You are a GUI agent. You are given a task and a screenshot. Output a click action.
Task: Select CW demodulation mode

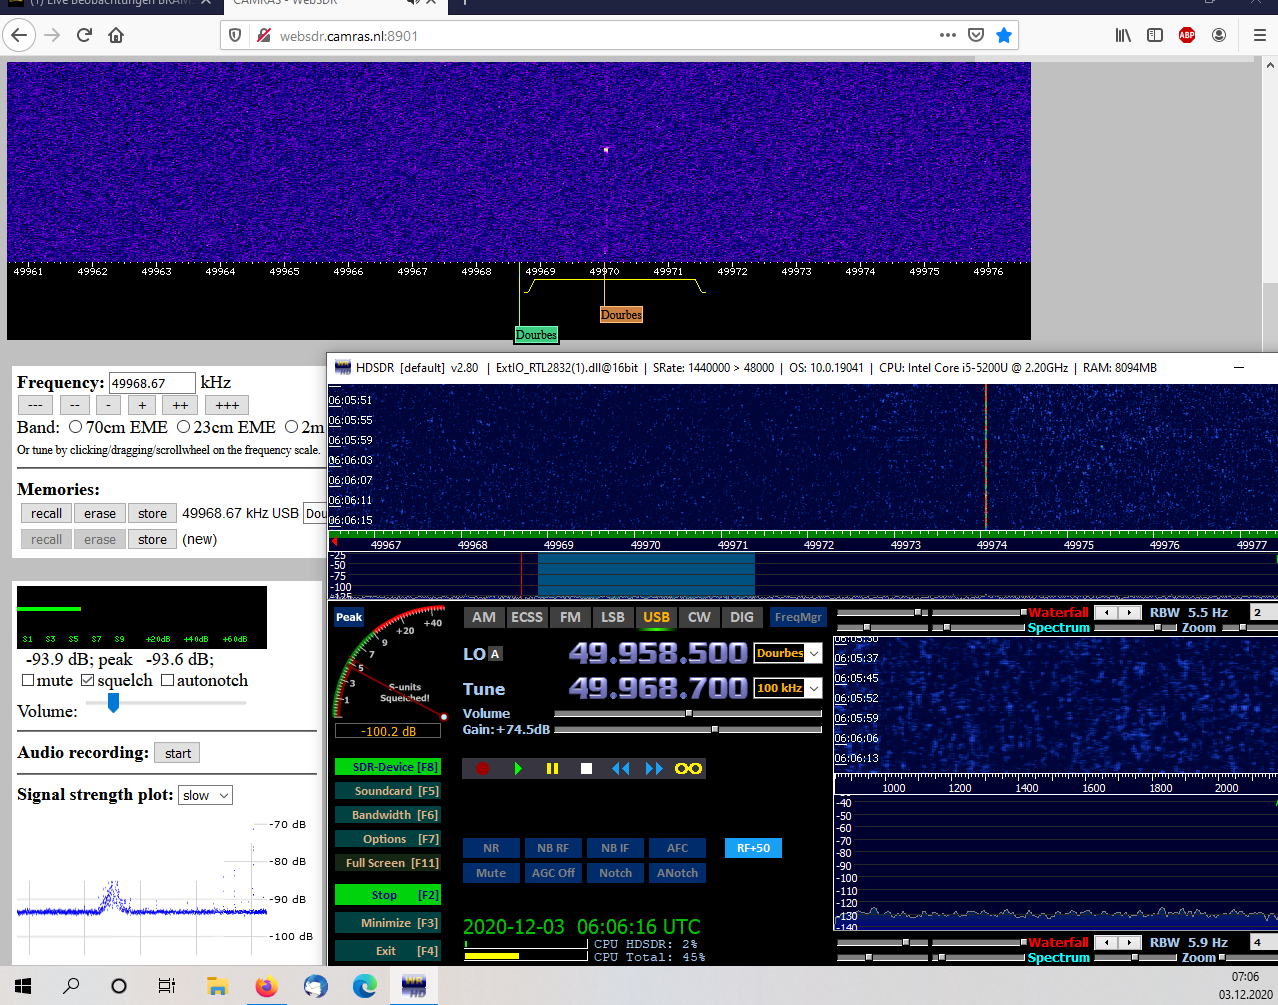click(x=699, y=617)
